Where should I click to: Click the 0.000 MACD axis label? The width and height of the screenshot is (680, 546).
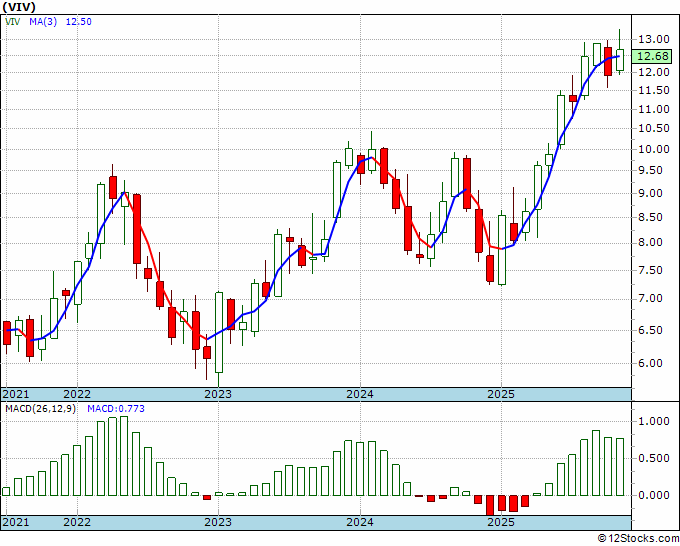coord(654,495)
